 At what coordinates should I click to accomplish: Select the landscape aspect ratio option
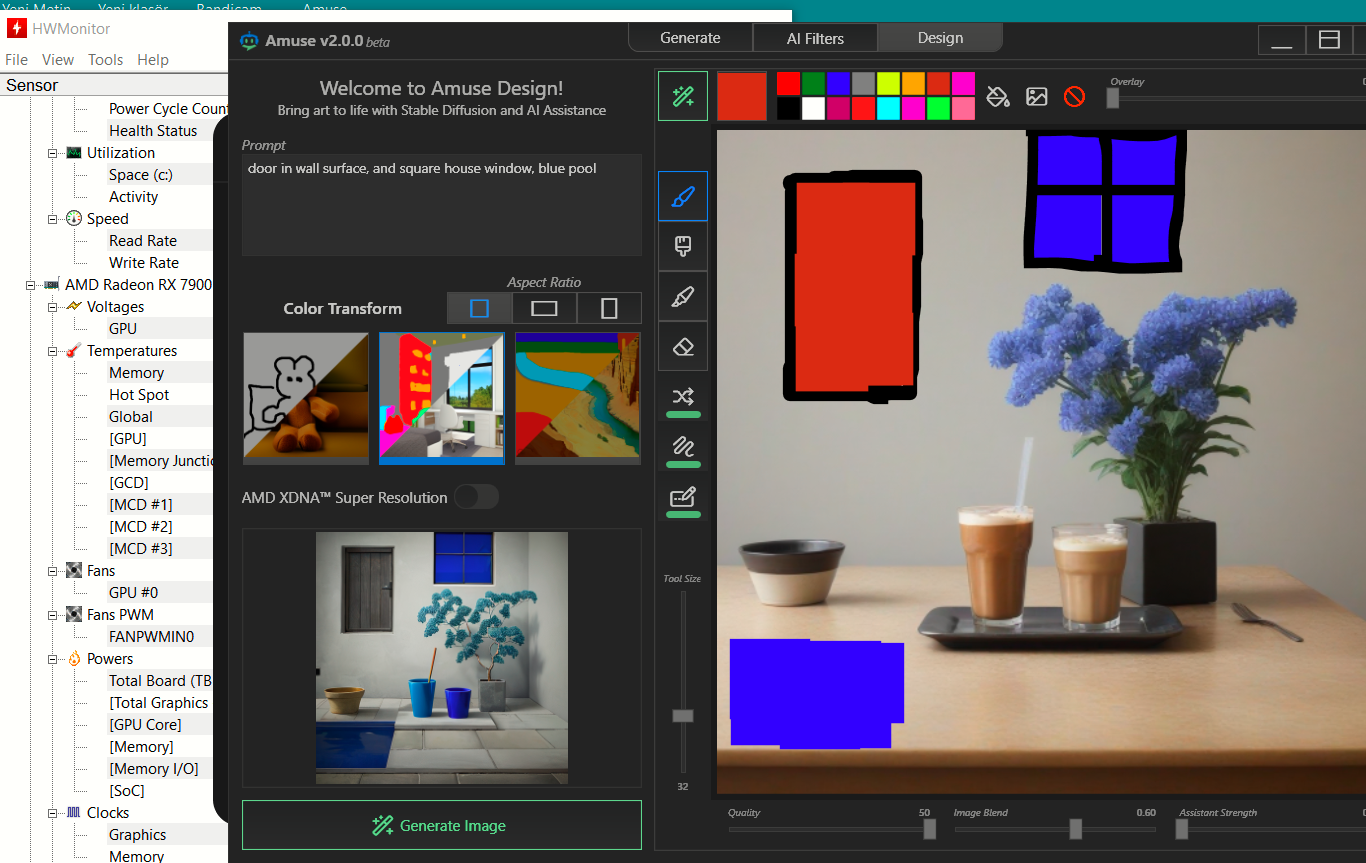544,308
